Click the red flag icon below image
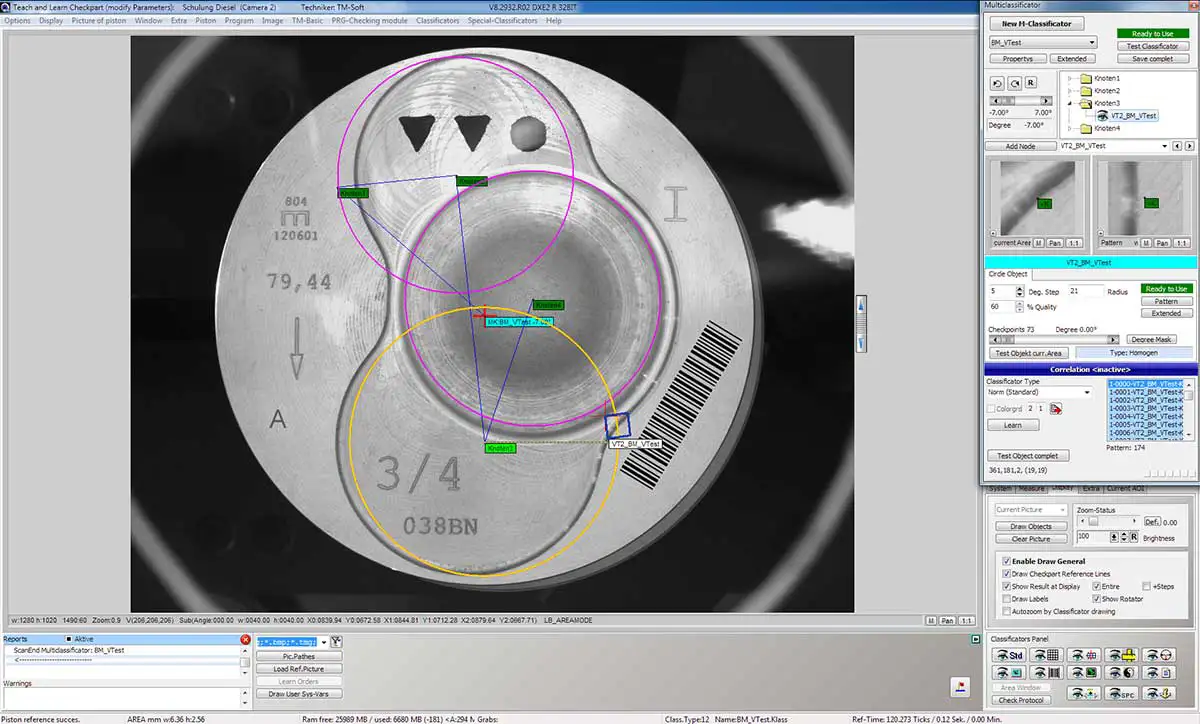Viewport: 1200px width, 724px height. tap(958, 685)
